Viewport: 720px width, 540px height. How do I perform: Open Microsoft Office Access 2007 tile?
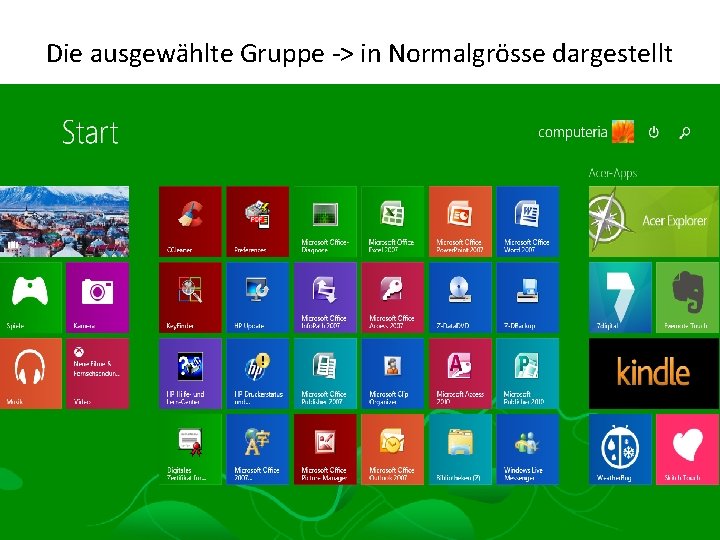393,298
